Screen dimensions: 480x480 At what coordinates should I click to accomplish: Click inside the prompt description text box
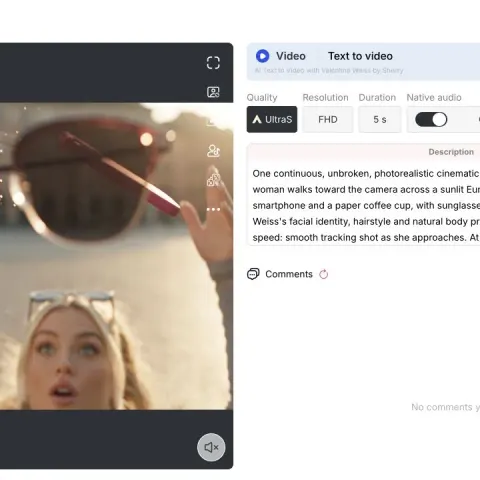[x=363, y=205]
